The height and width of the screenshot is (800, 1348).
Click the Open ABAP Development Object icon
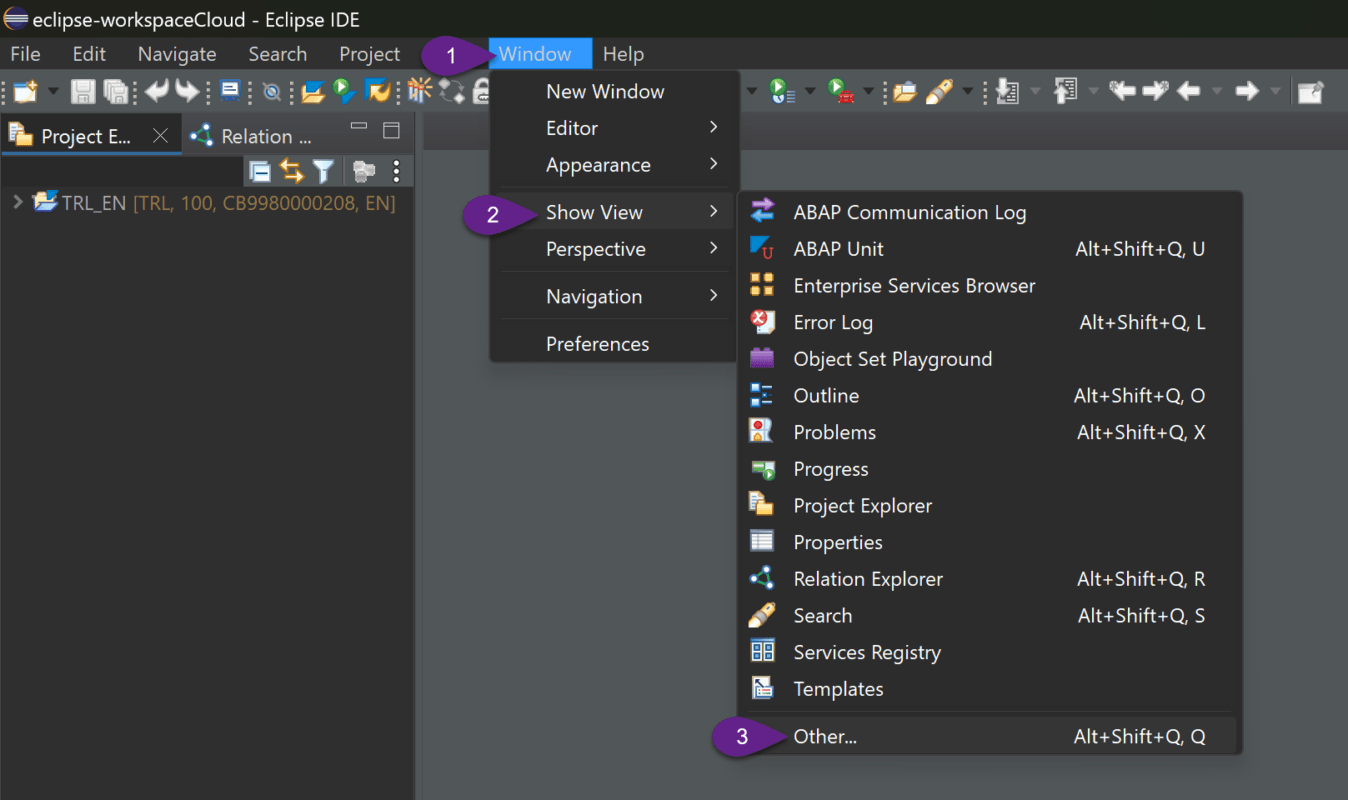coord(313,92)
